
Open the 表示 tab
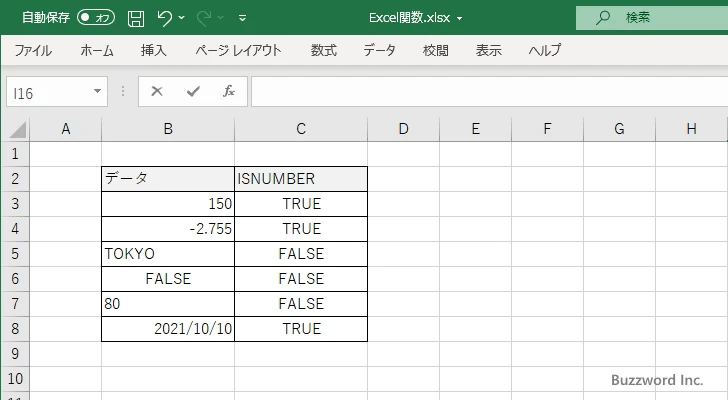tap(488, 50)
